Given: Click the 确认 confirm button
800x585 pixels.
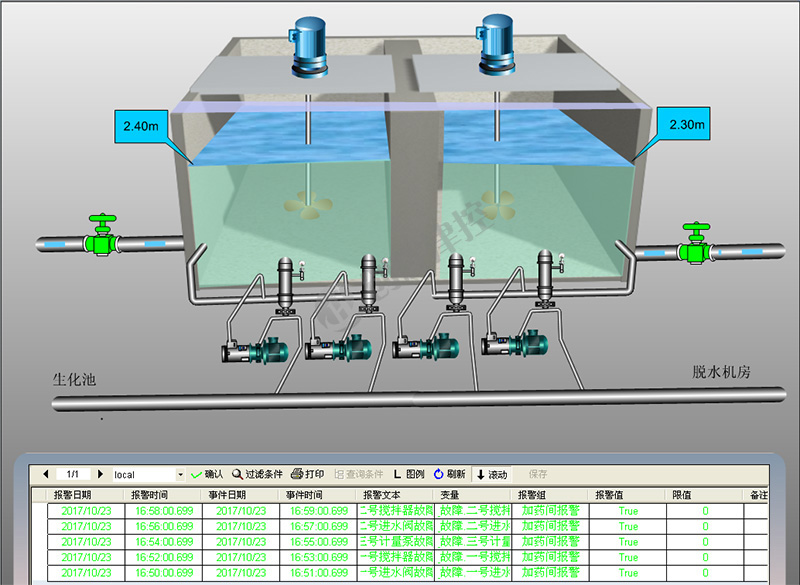Looking at the screenshot, I should [x=207, y=474].
